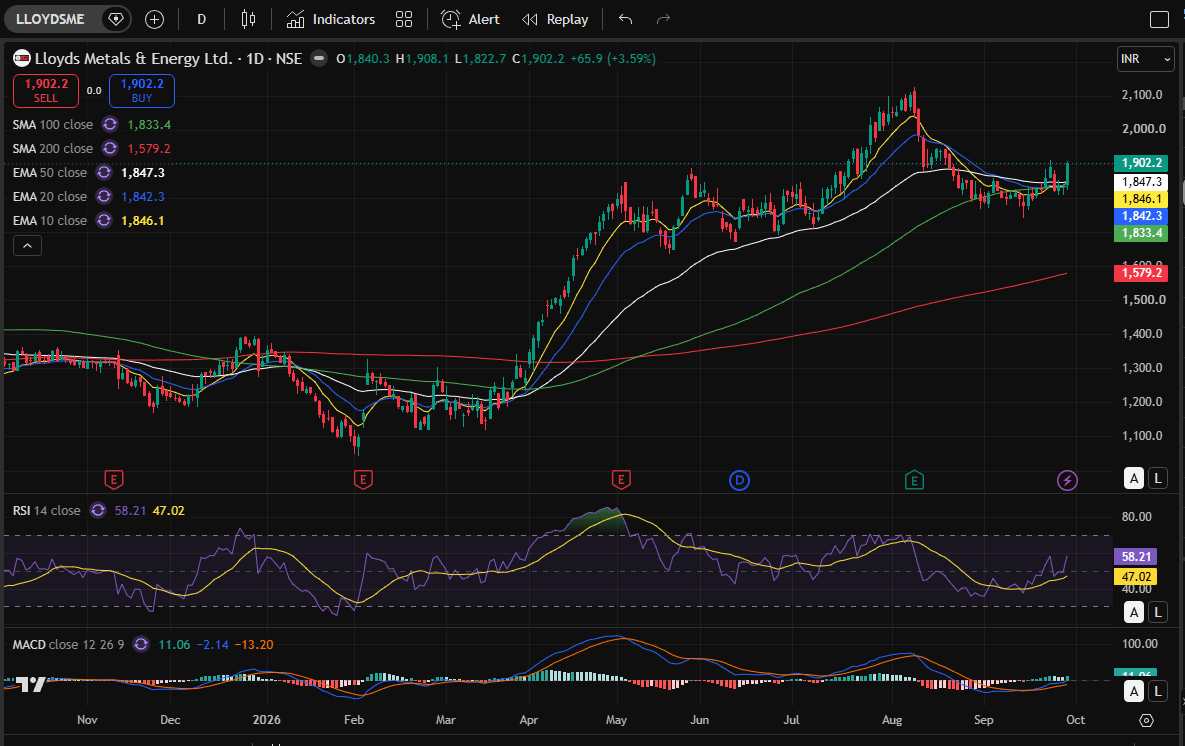Click the white 1,847.3 EMA 50 price label

click(x=1141, y=182)
